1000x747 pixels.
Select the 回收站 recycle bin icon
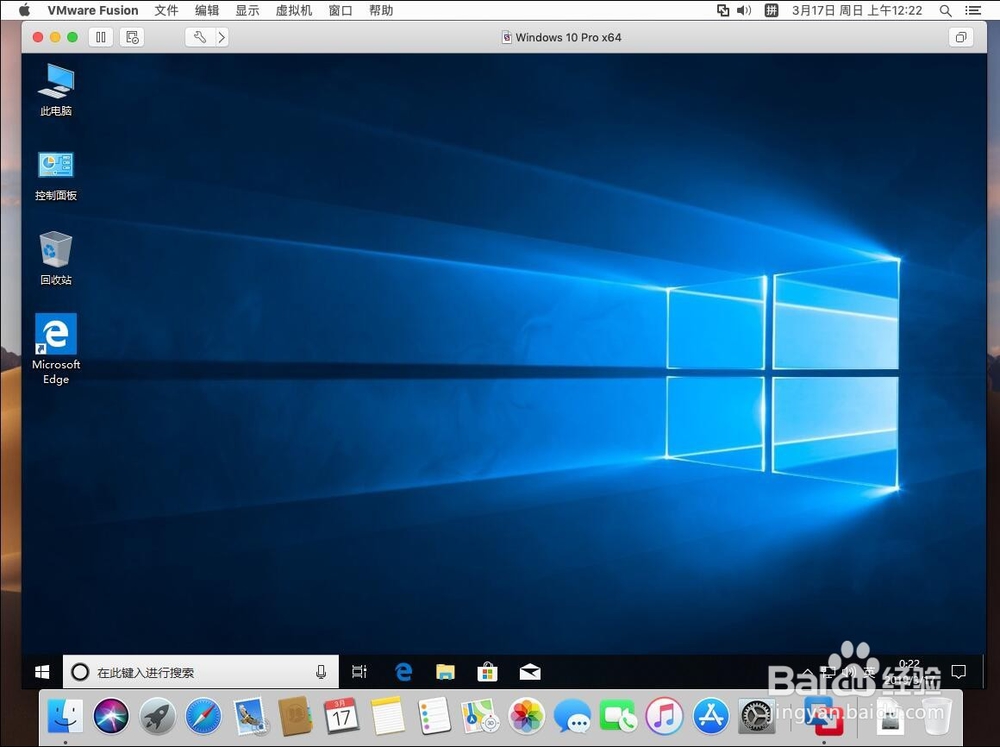pos(56,258)
